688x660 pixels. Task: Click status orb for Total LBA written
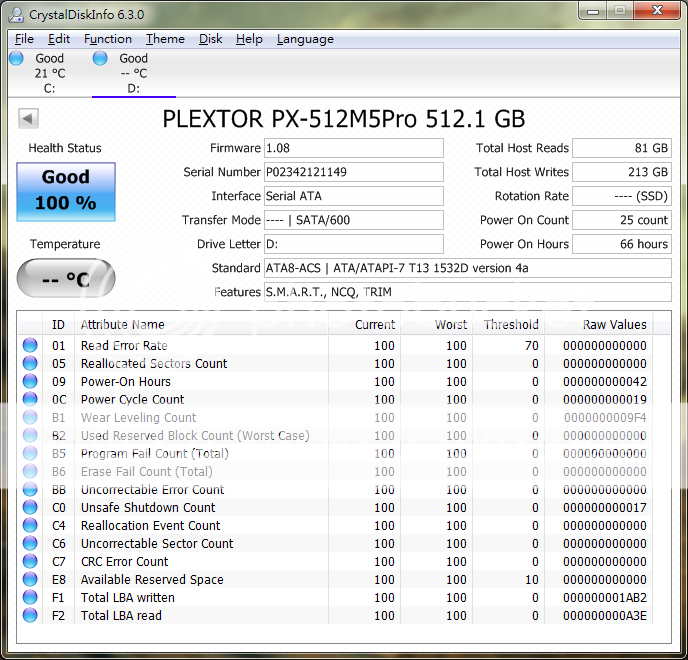click(30, 597)
